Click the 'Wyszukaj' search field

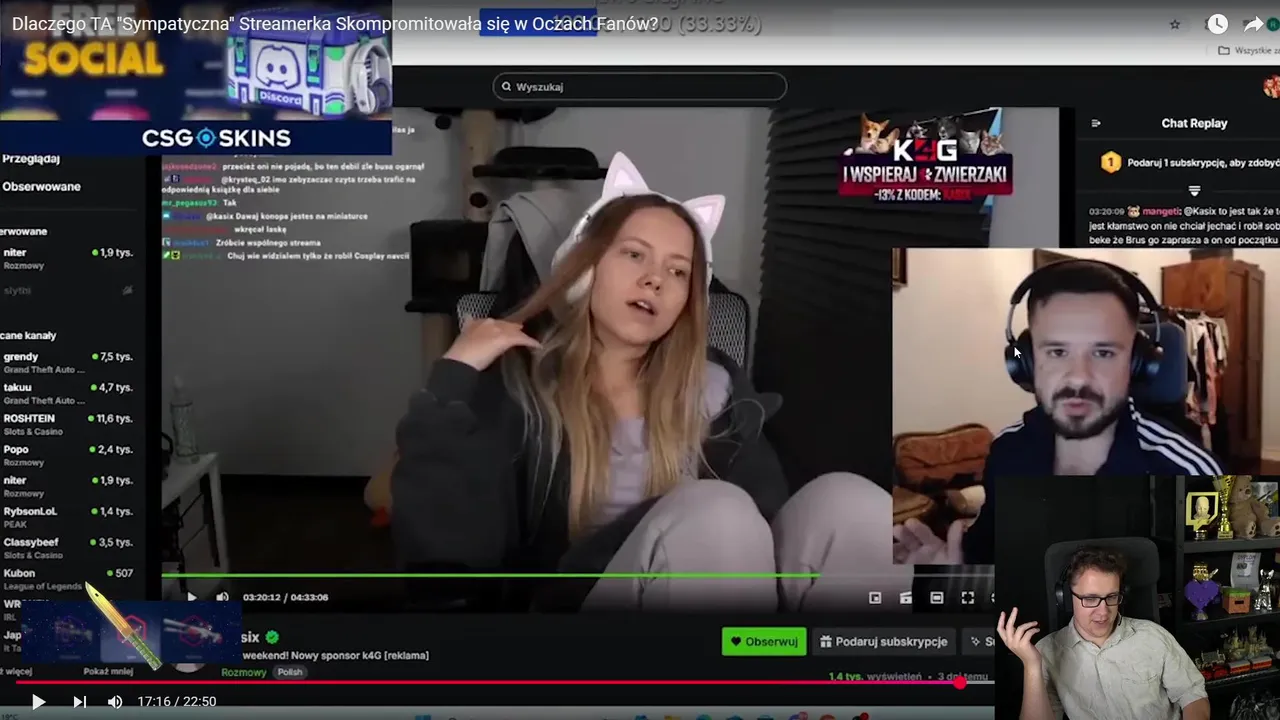tap(640, 87)
